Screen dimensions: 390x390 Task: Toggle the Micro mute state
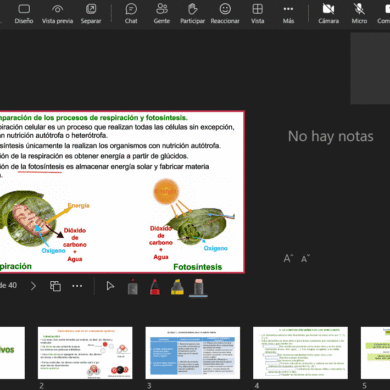359,14
